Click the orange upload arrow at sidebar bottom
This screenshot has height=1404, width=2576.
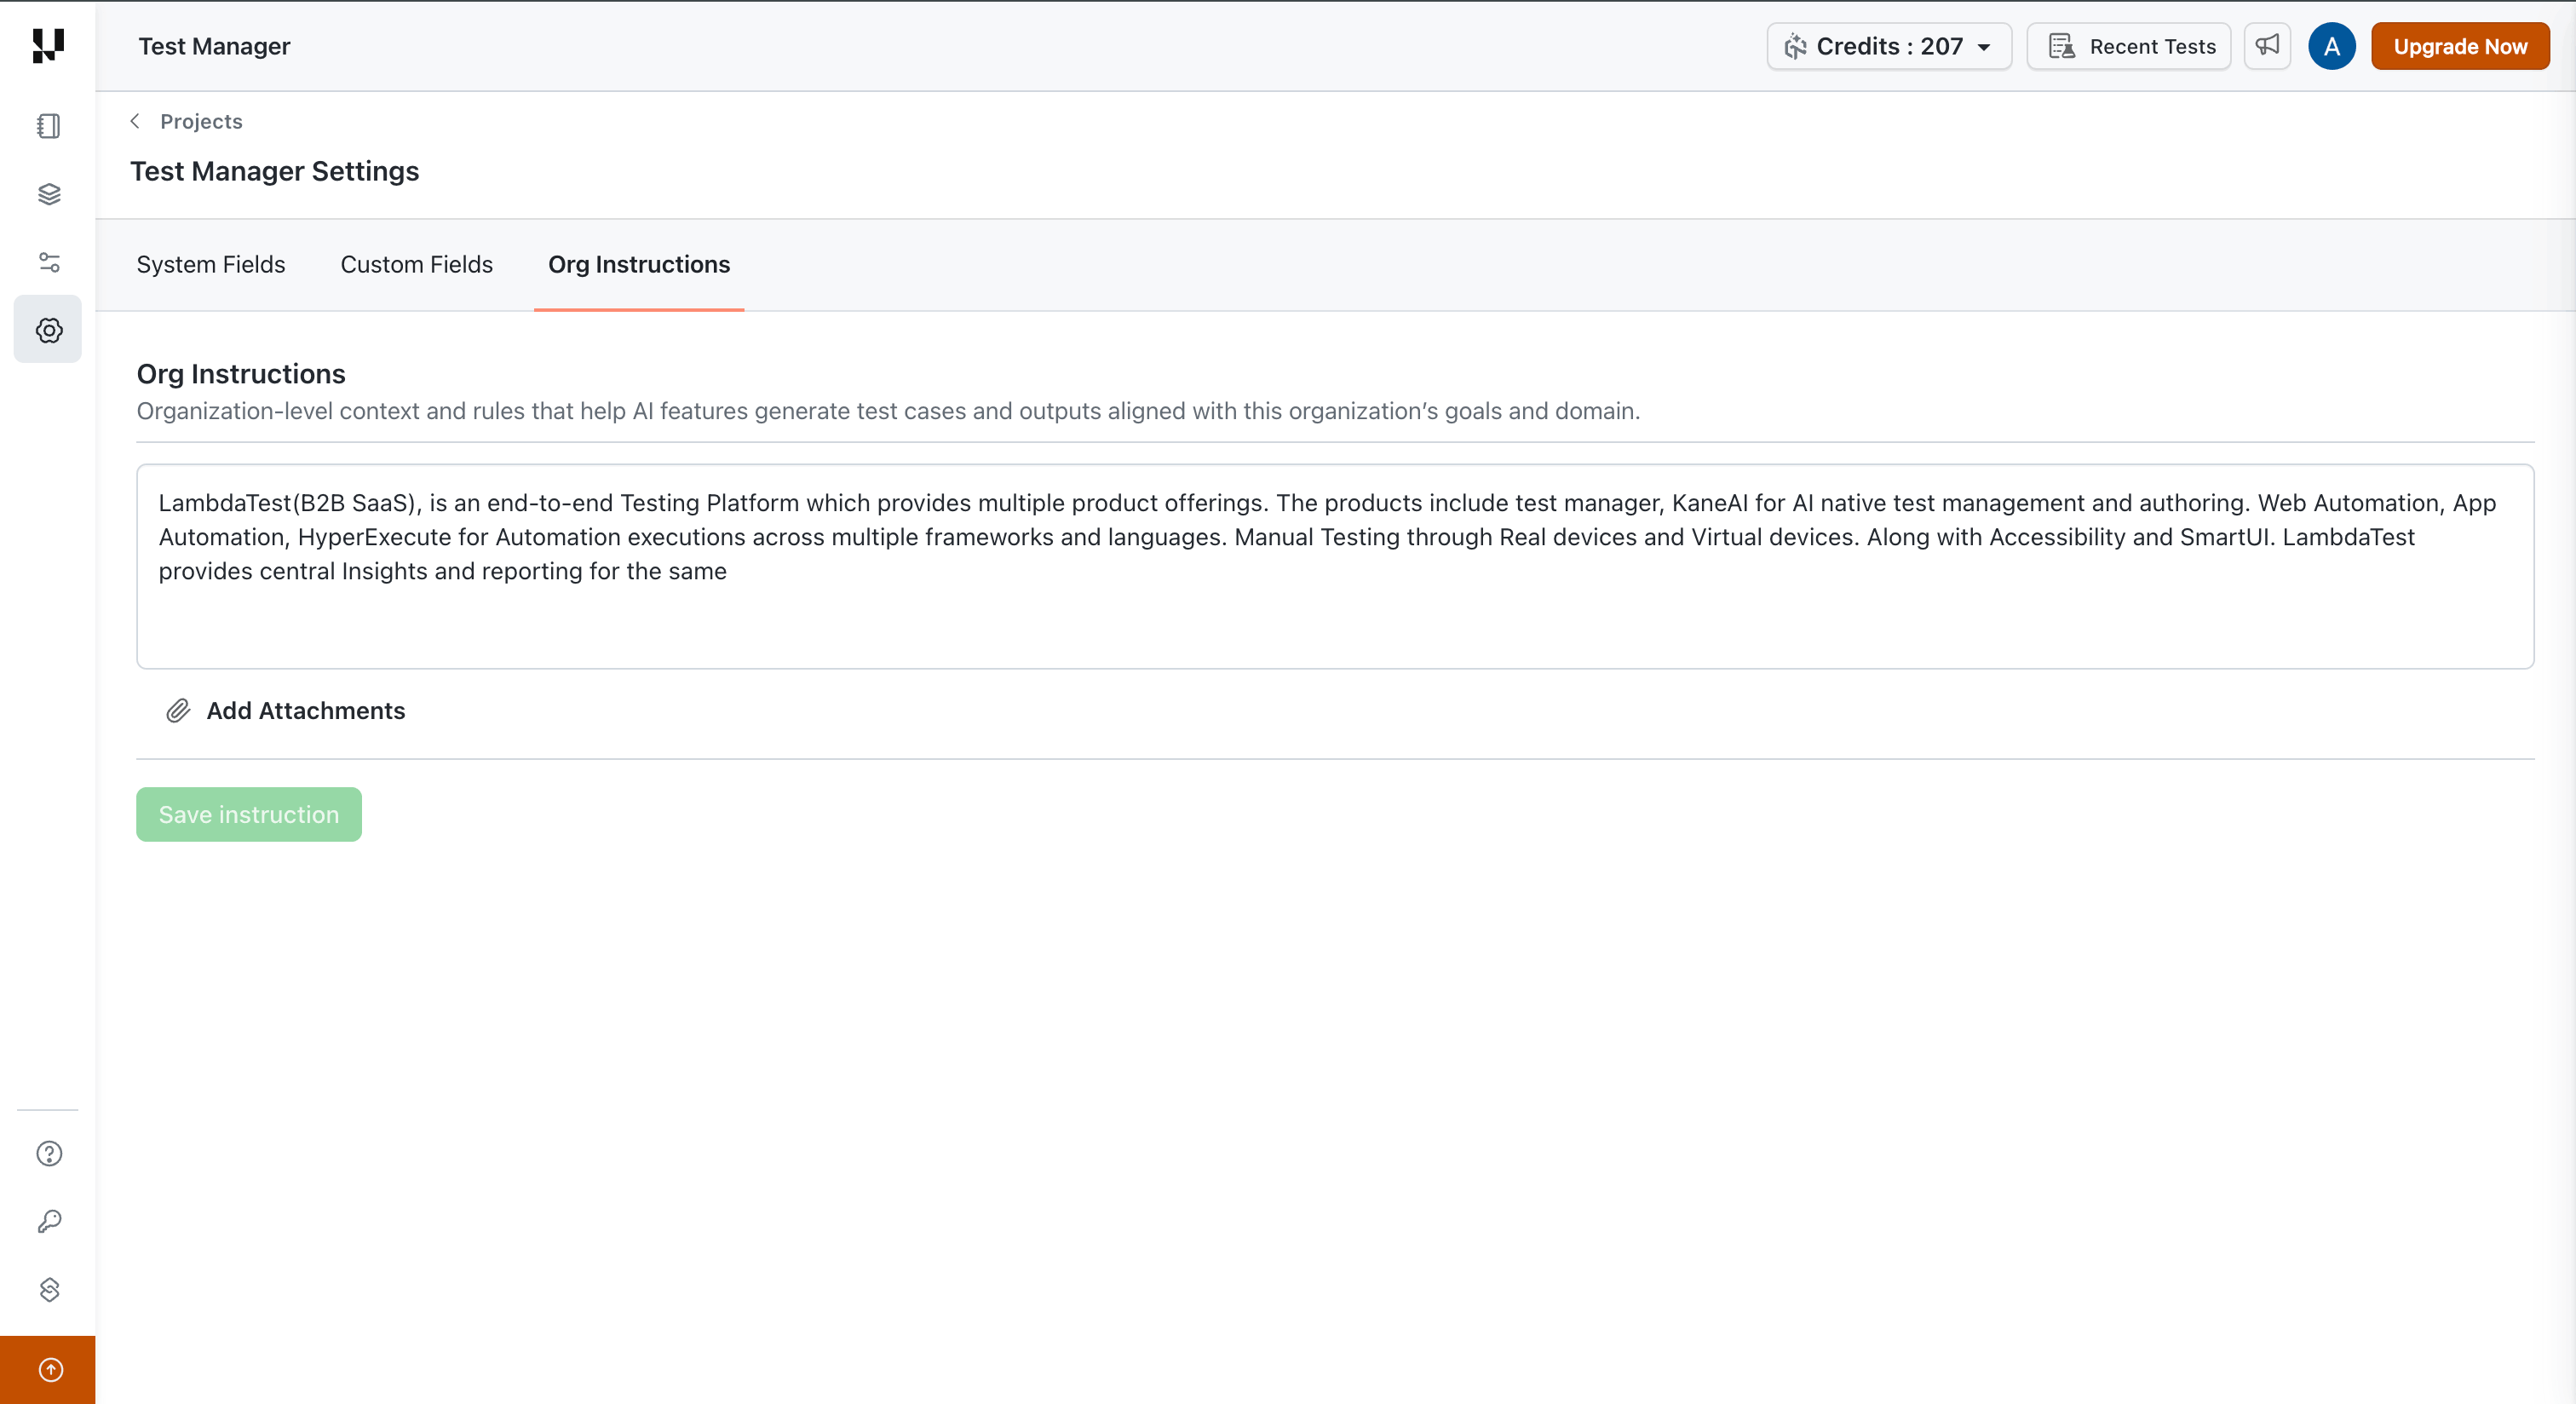(48, 1370)
